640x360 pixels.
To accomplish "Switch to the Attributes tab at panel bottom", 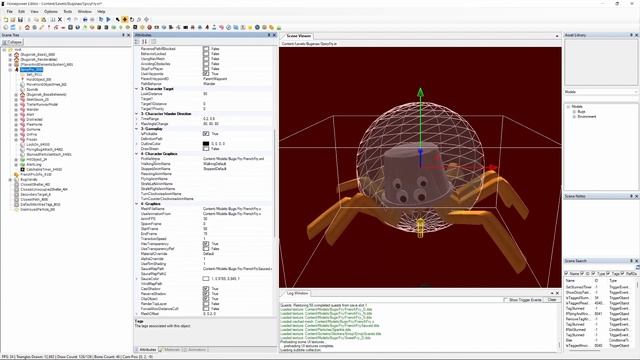I will [x=146, y=350].
